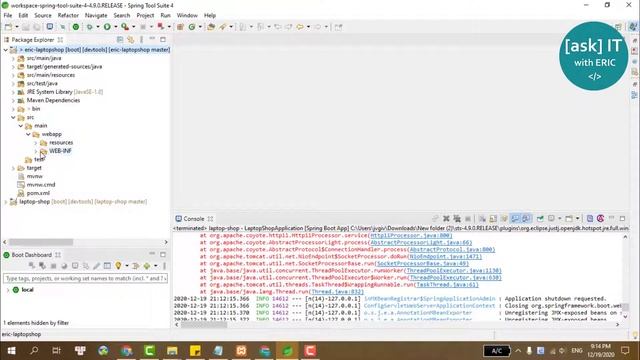The height and width of the screenshot is (360, 640).
Task: Select pom.xml in Package Explorer
Action: coord(38,193)
